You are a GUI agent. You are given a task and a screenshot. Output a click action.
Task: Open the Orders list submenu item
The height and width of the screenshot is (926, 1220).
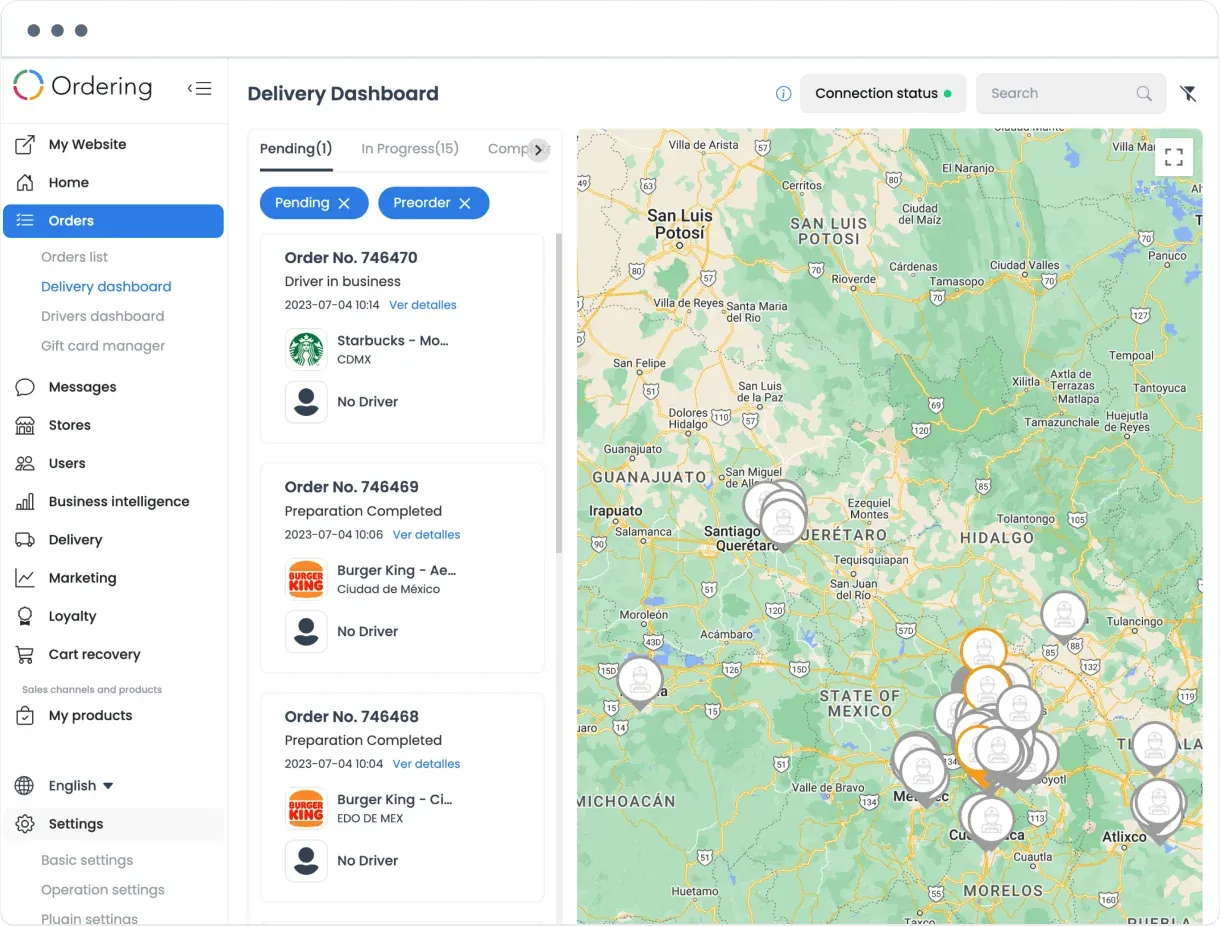pyautogui.click(x=74, y=257)
